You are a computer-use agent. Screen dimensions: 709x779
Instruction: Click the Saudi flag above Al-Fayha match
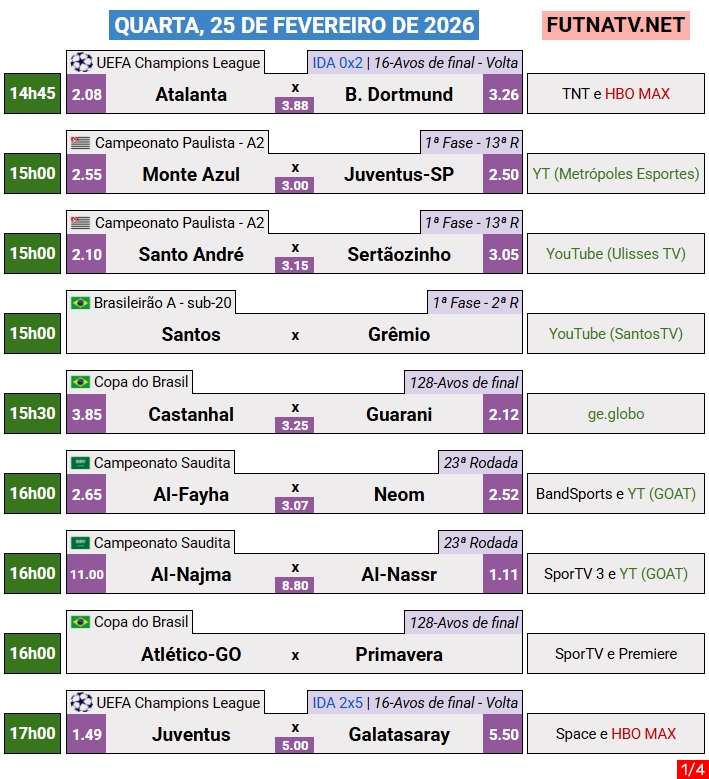click(81, 463)
